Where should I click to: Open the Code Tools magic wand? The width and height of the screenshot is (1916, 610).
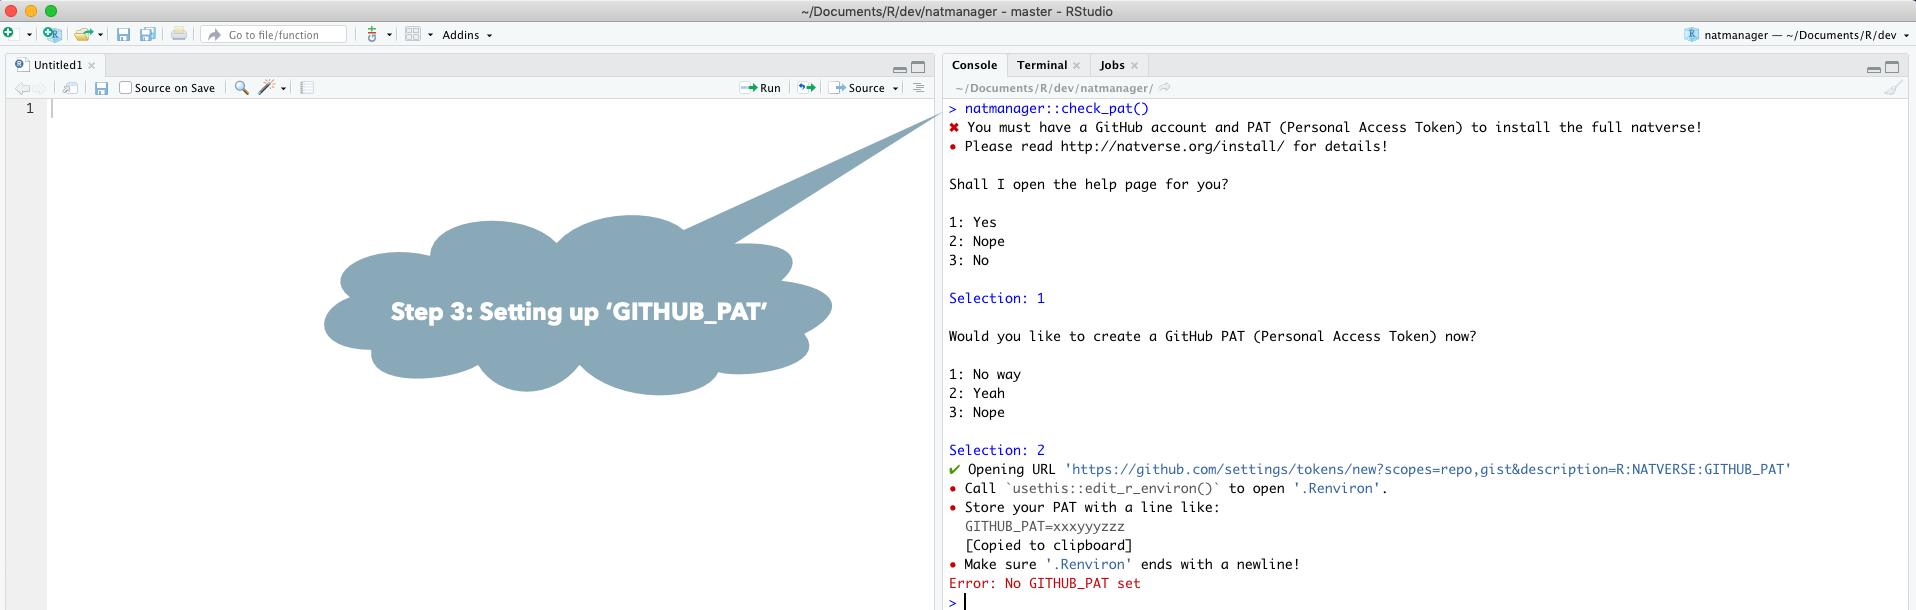coord(267,88)
